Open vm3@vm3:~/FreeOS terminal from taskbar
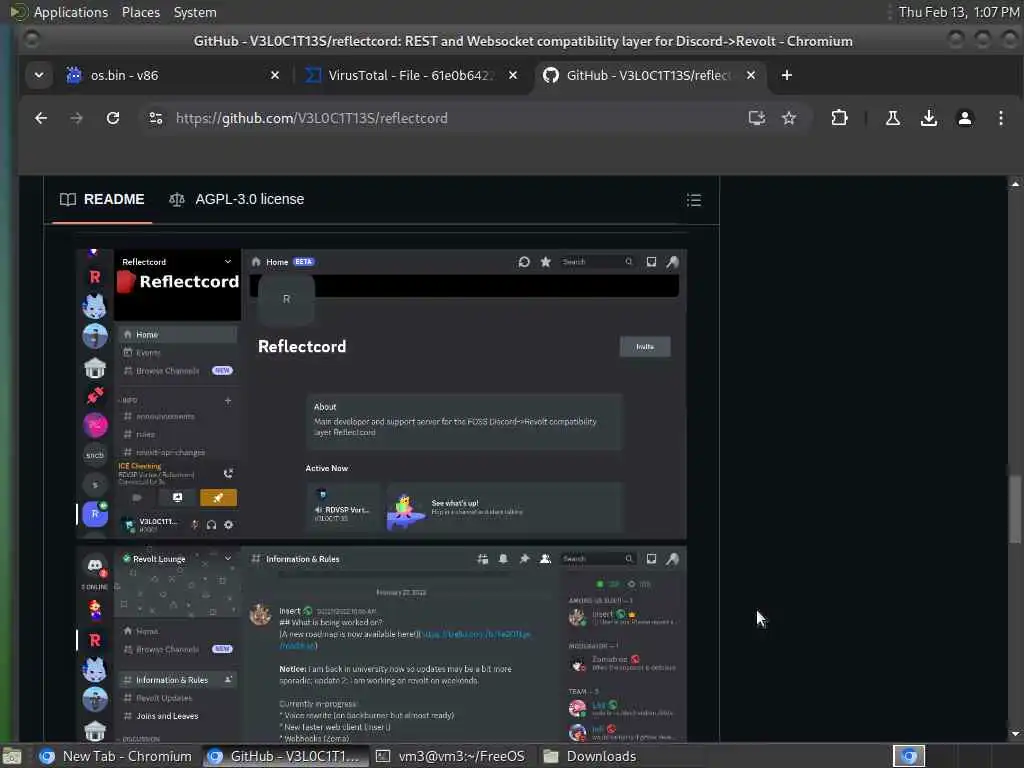1024x768 pixels. pyautogui.click(x=452, y=756)
